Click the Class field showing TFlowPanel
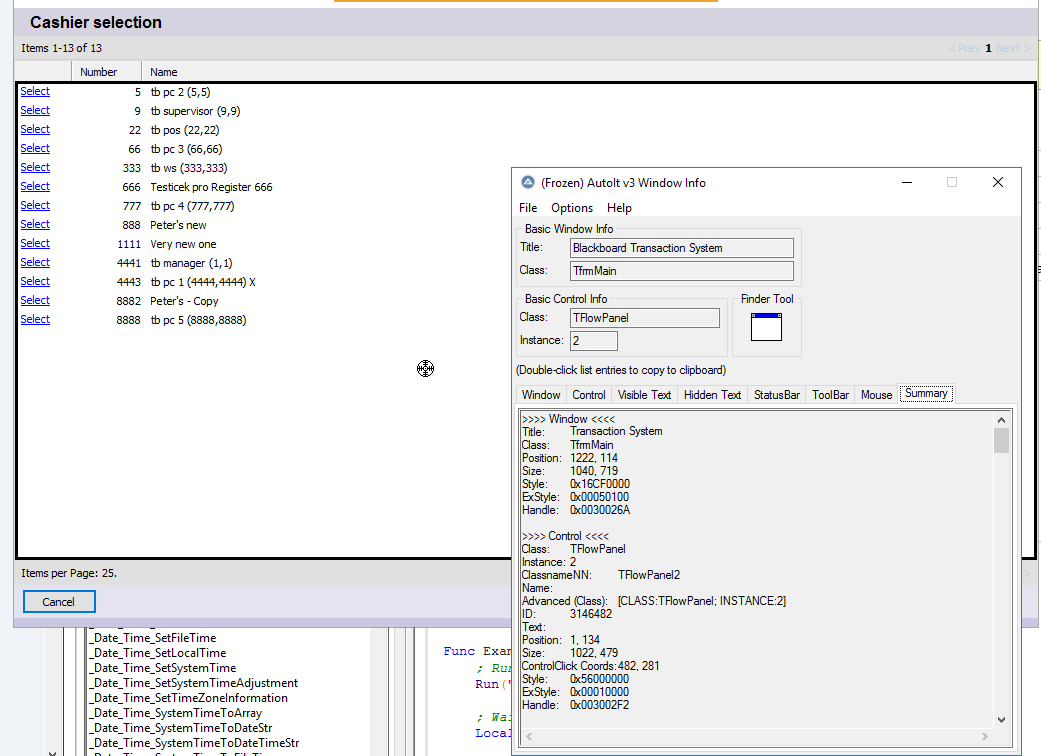This screenshot has height=756, width=1041. (644, 318)
